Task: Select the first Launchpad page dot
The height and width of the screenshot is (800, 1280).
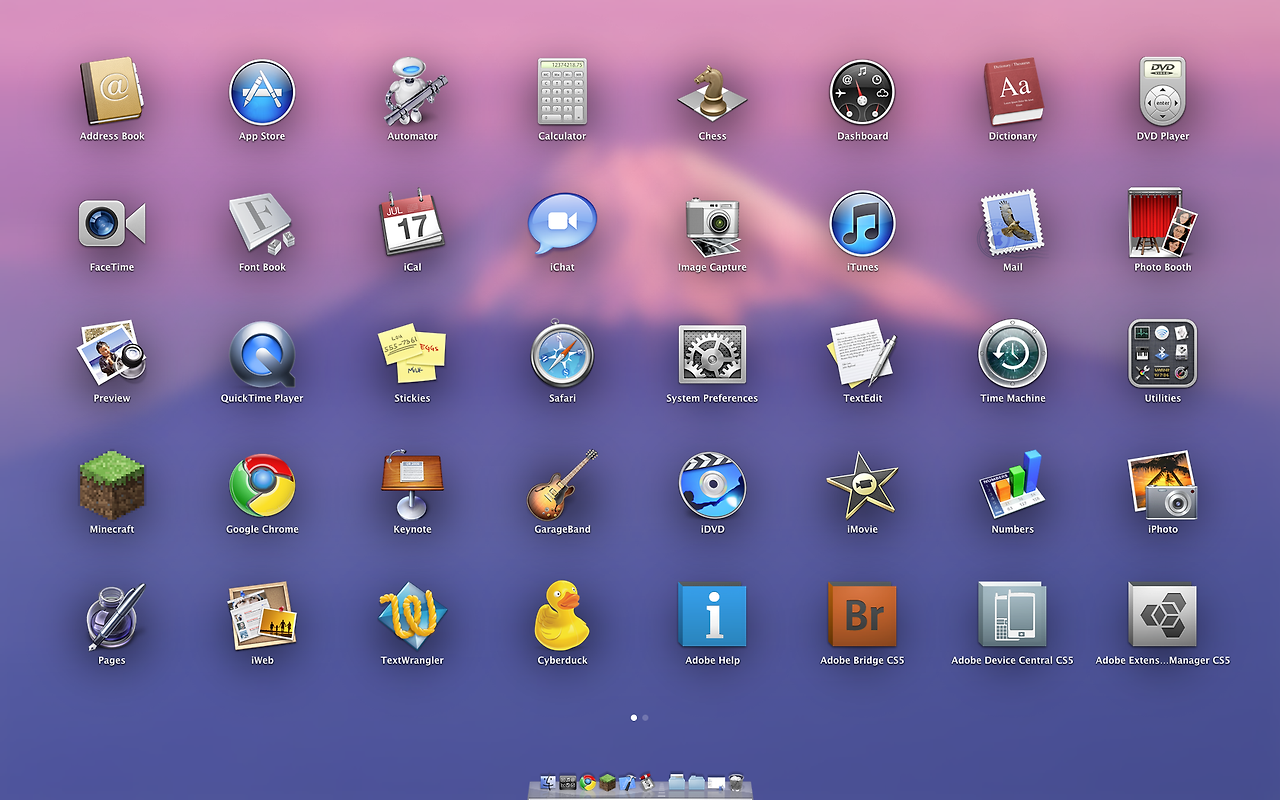Action: tap(634, 717)
